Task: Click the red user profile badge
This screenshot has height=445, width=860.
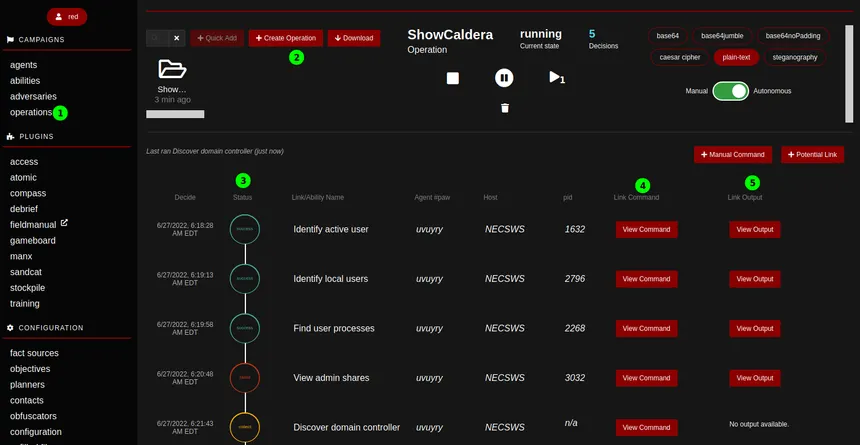Action: pyautogui.click(x=67, y=16)
